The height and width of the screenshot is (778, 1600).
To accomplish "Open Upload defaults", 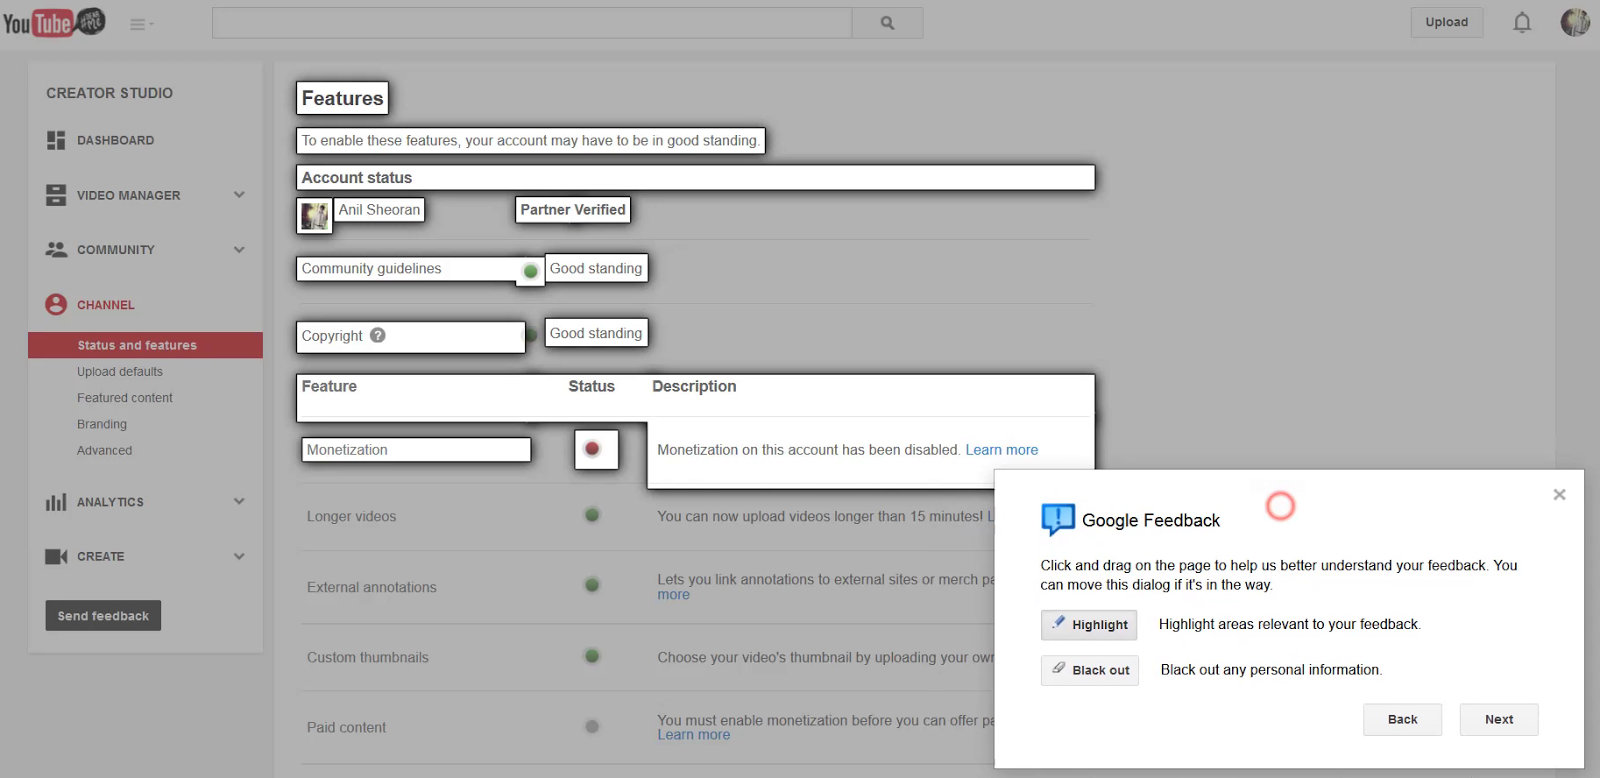I will 120,372.
